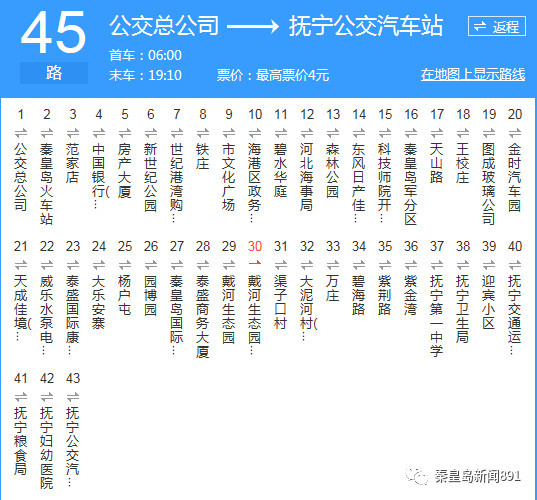Click transfer icon above 范家店 stop
The image size is (537, 500).
[x=73, y=133]
